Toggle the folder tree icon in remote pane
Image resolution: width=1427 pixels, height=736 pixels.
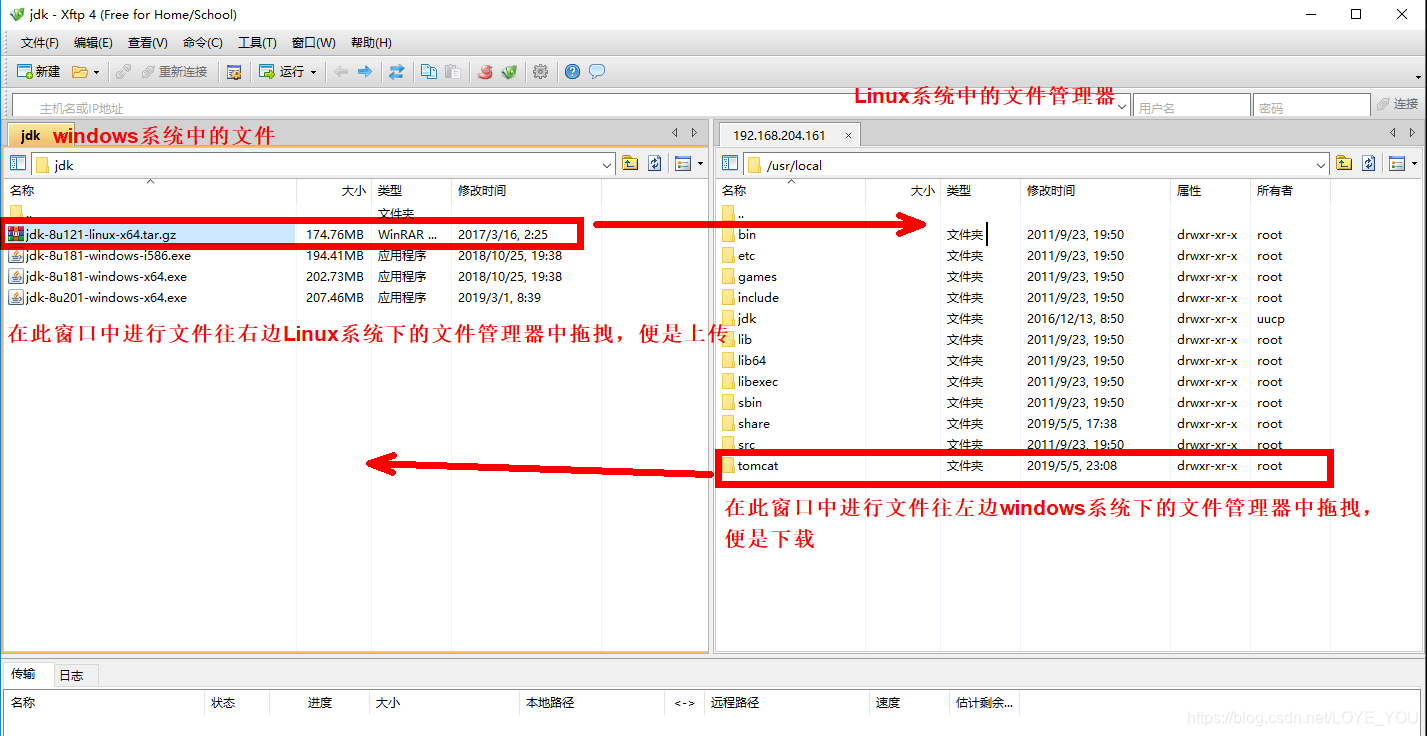coord(730,164)
